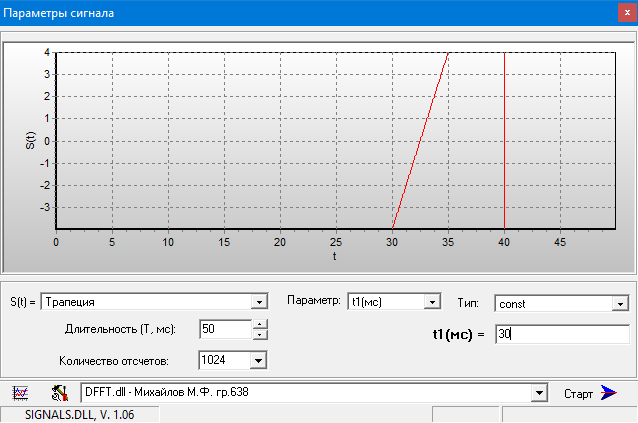Click the blue Start arrow icon
Image resolution: width=638 pixels, height=423 pixels.
pyautogui.click(x=609, y=392)
